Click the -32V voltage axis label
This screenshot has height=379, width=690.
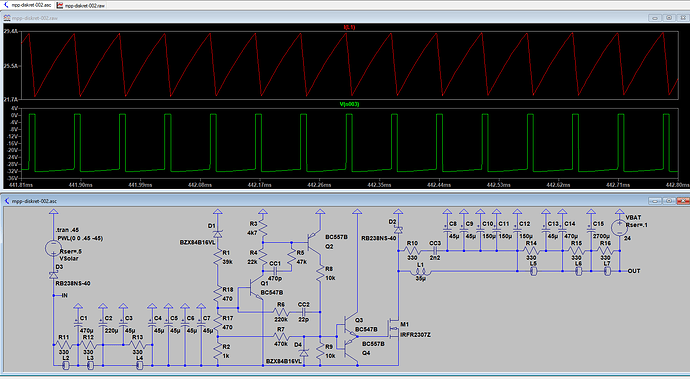click(14, 171)
